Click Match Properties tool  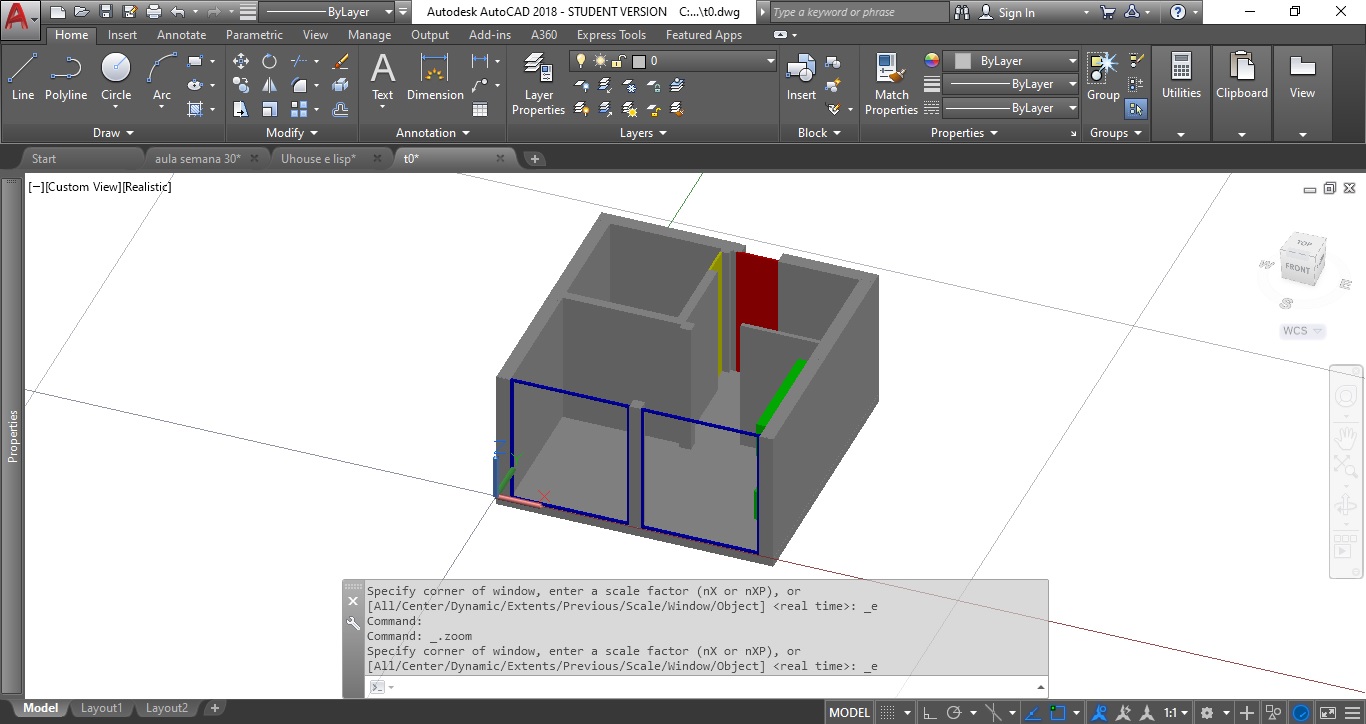891,84
